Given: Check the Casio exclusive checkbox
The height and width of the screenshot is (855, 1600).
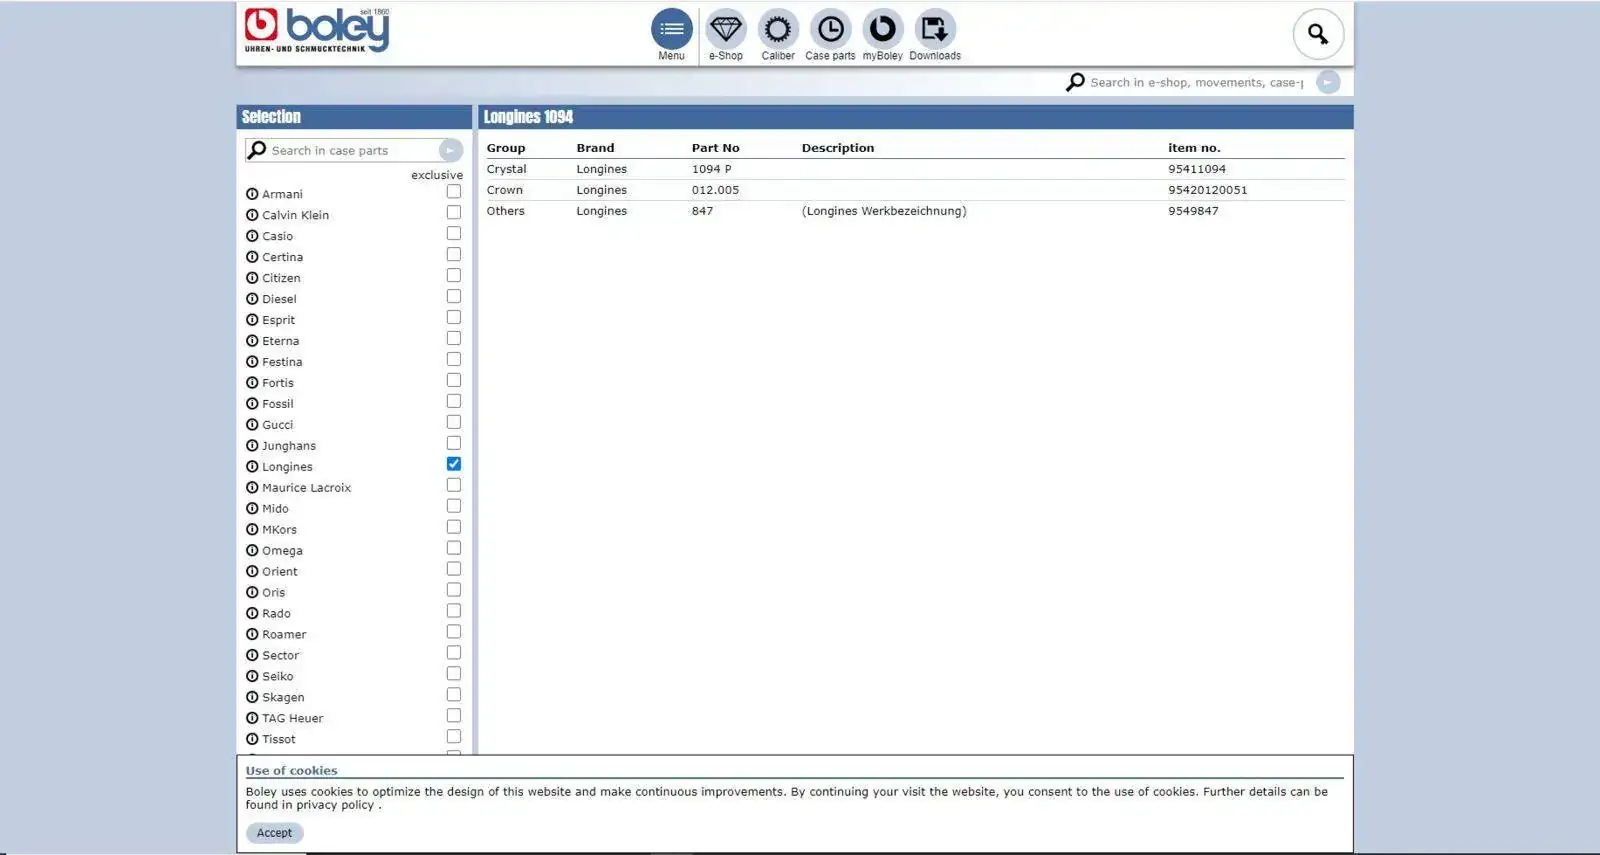Looking at the screenshot, I should point(454,233).
